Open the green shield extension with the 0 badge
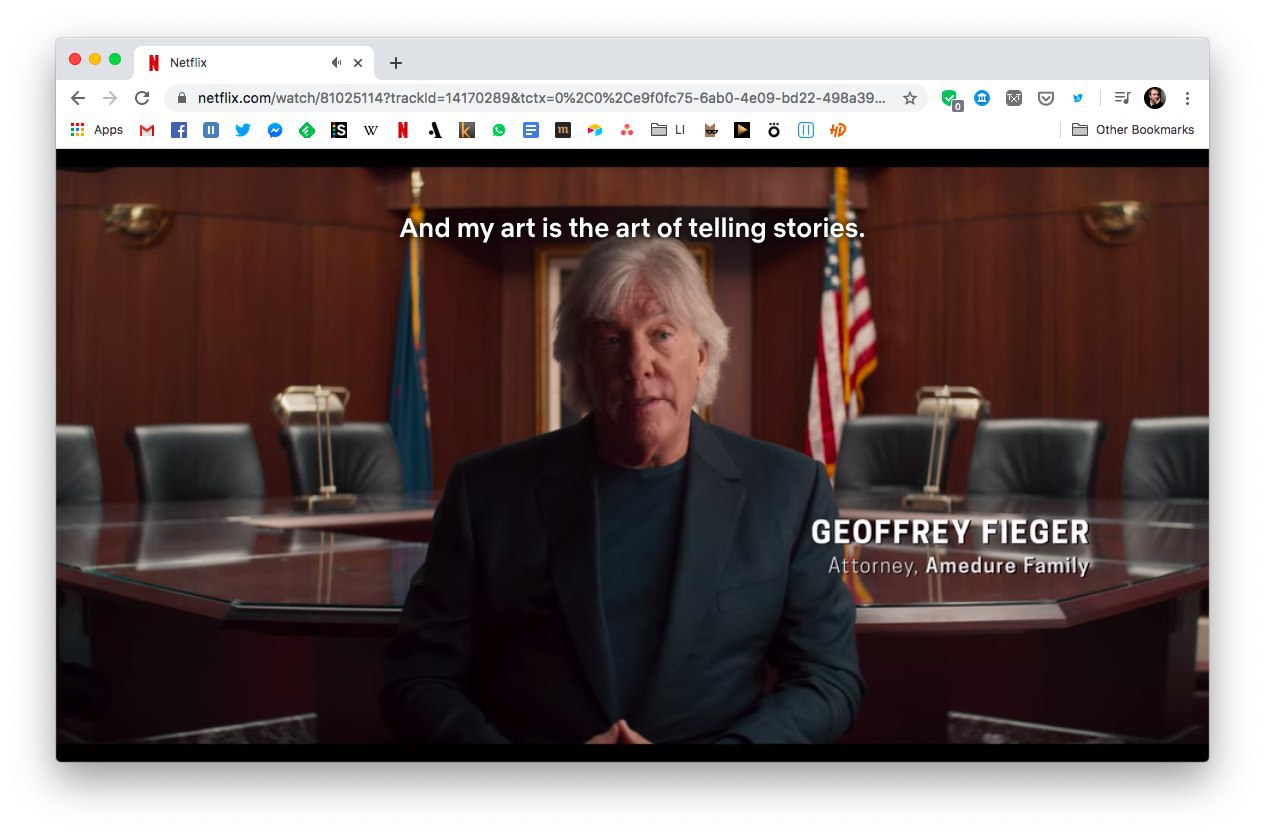Image resolution: width=1265 pixels, height=836 pixels. click(950, 99)
